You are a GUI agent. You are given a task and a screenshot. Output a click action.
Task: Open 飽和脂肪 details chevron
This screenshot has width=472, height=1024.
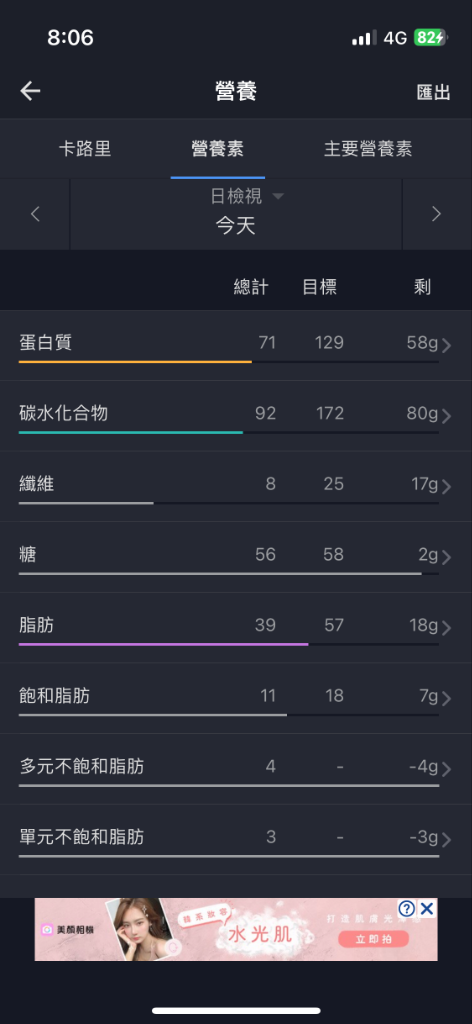(447, 699)
